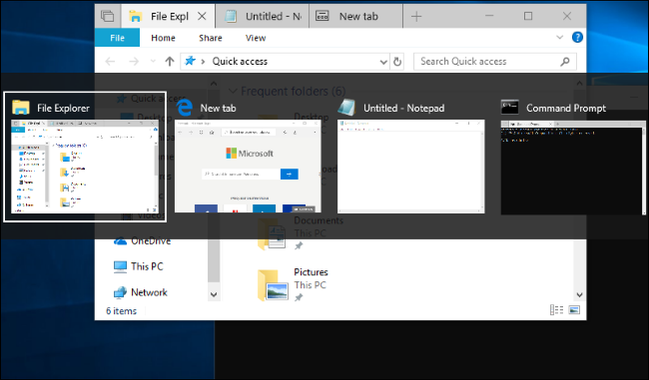Image resolution: width=649 pixels, height=380 pixels.
Task: Click the OneDrive cloud icon
Action: click(120, 241)
